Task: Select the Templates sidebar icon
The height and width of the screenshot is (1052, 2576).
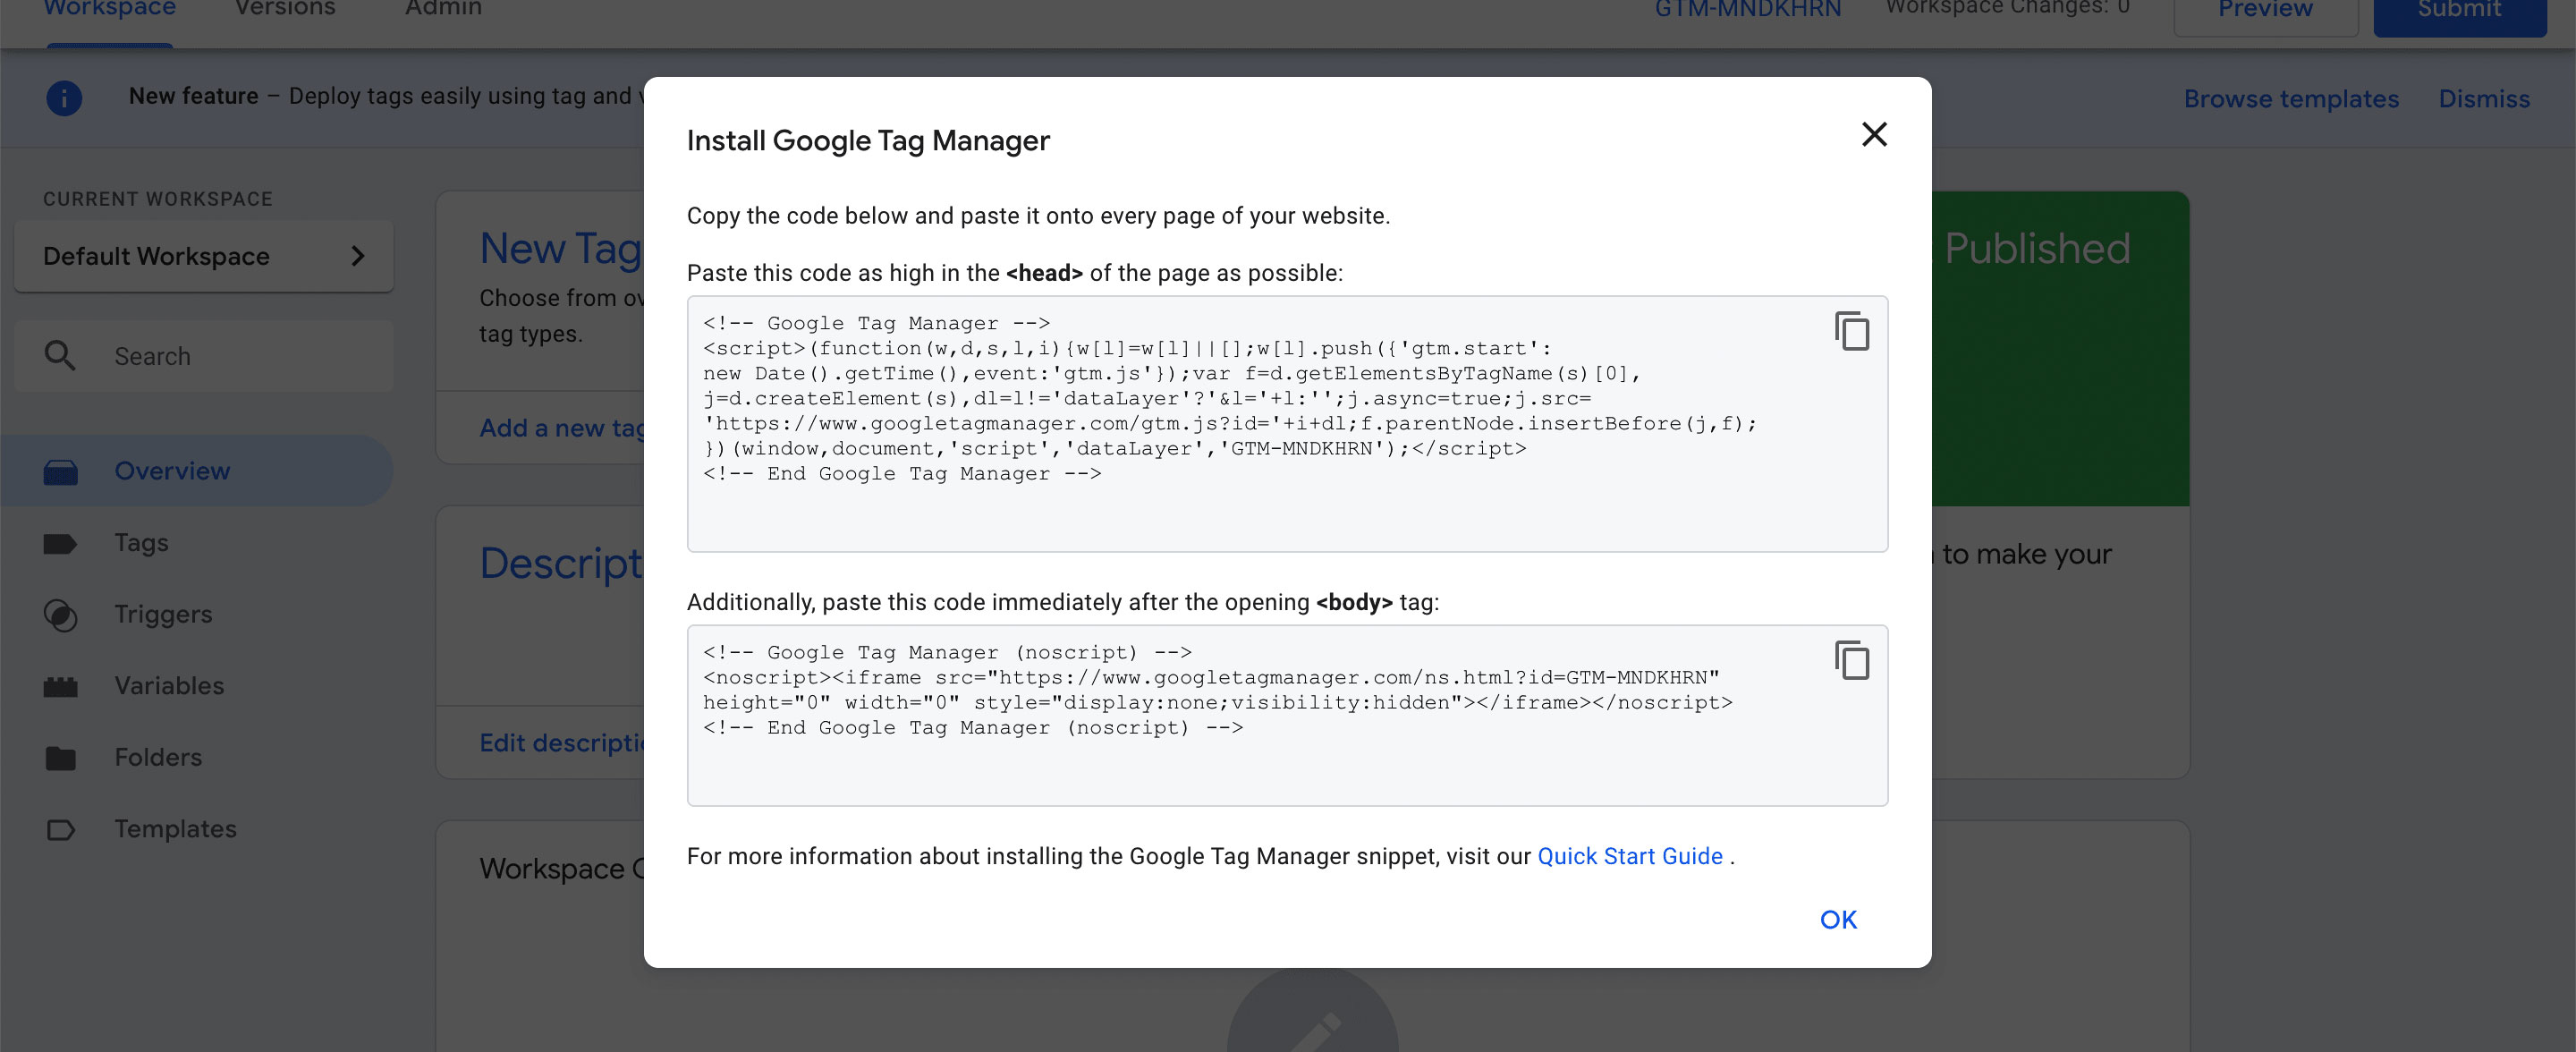Action: tap(62, 829)
